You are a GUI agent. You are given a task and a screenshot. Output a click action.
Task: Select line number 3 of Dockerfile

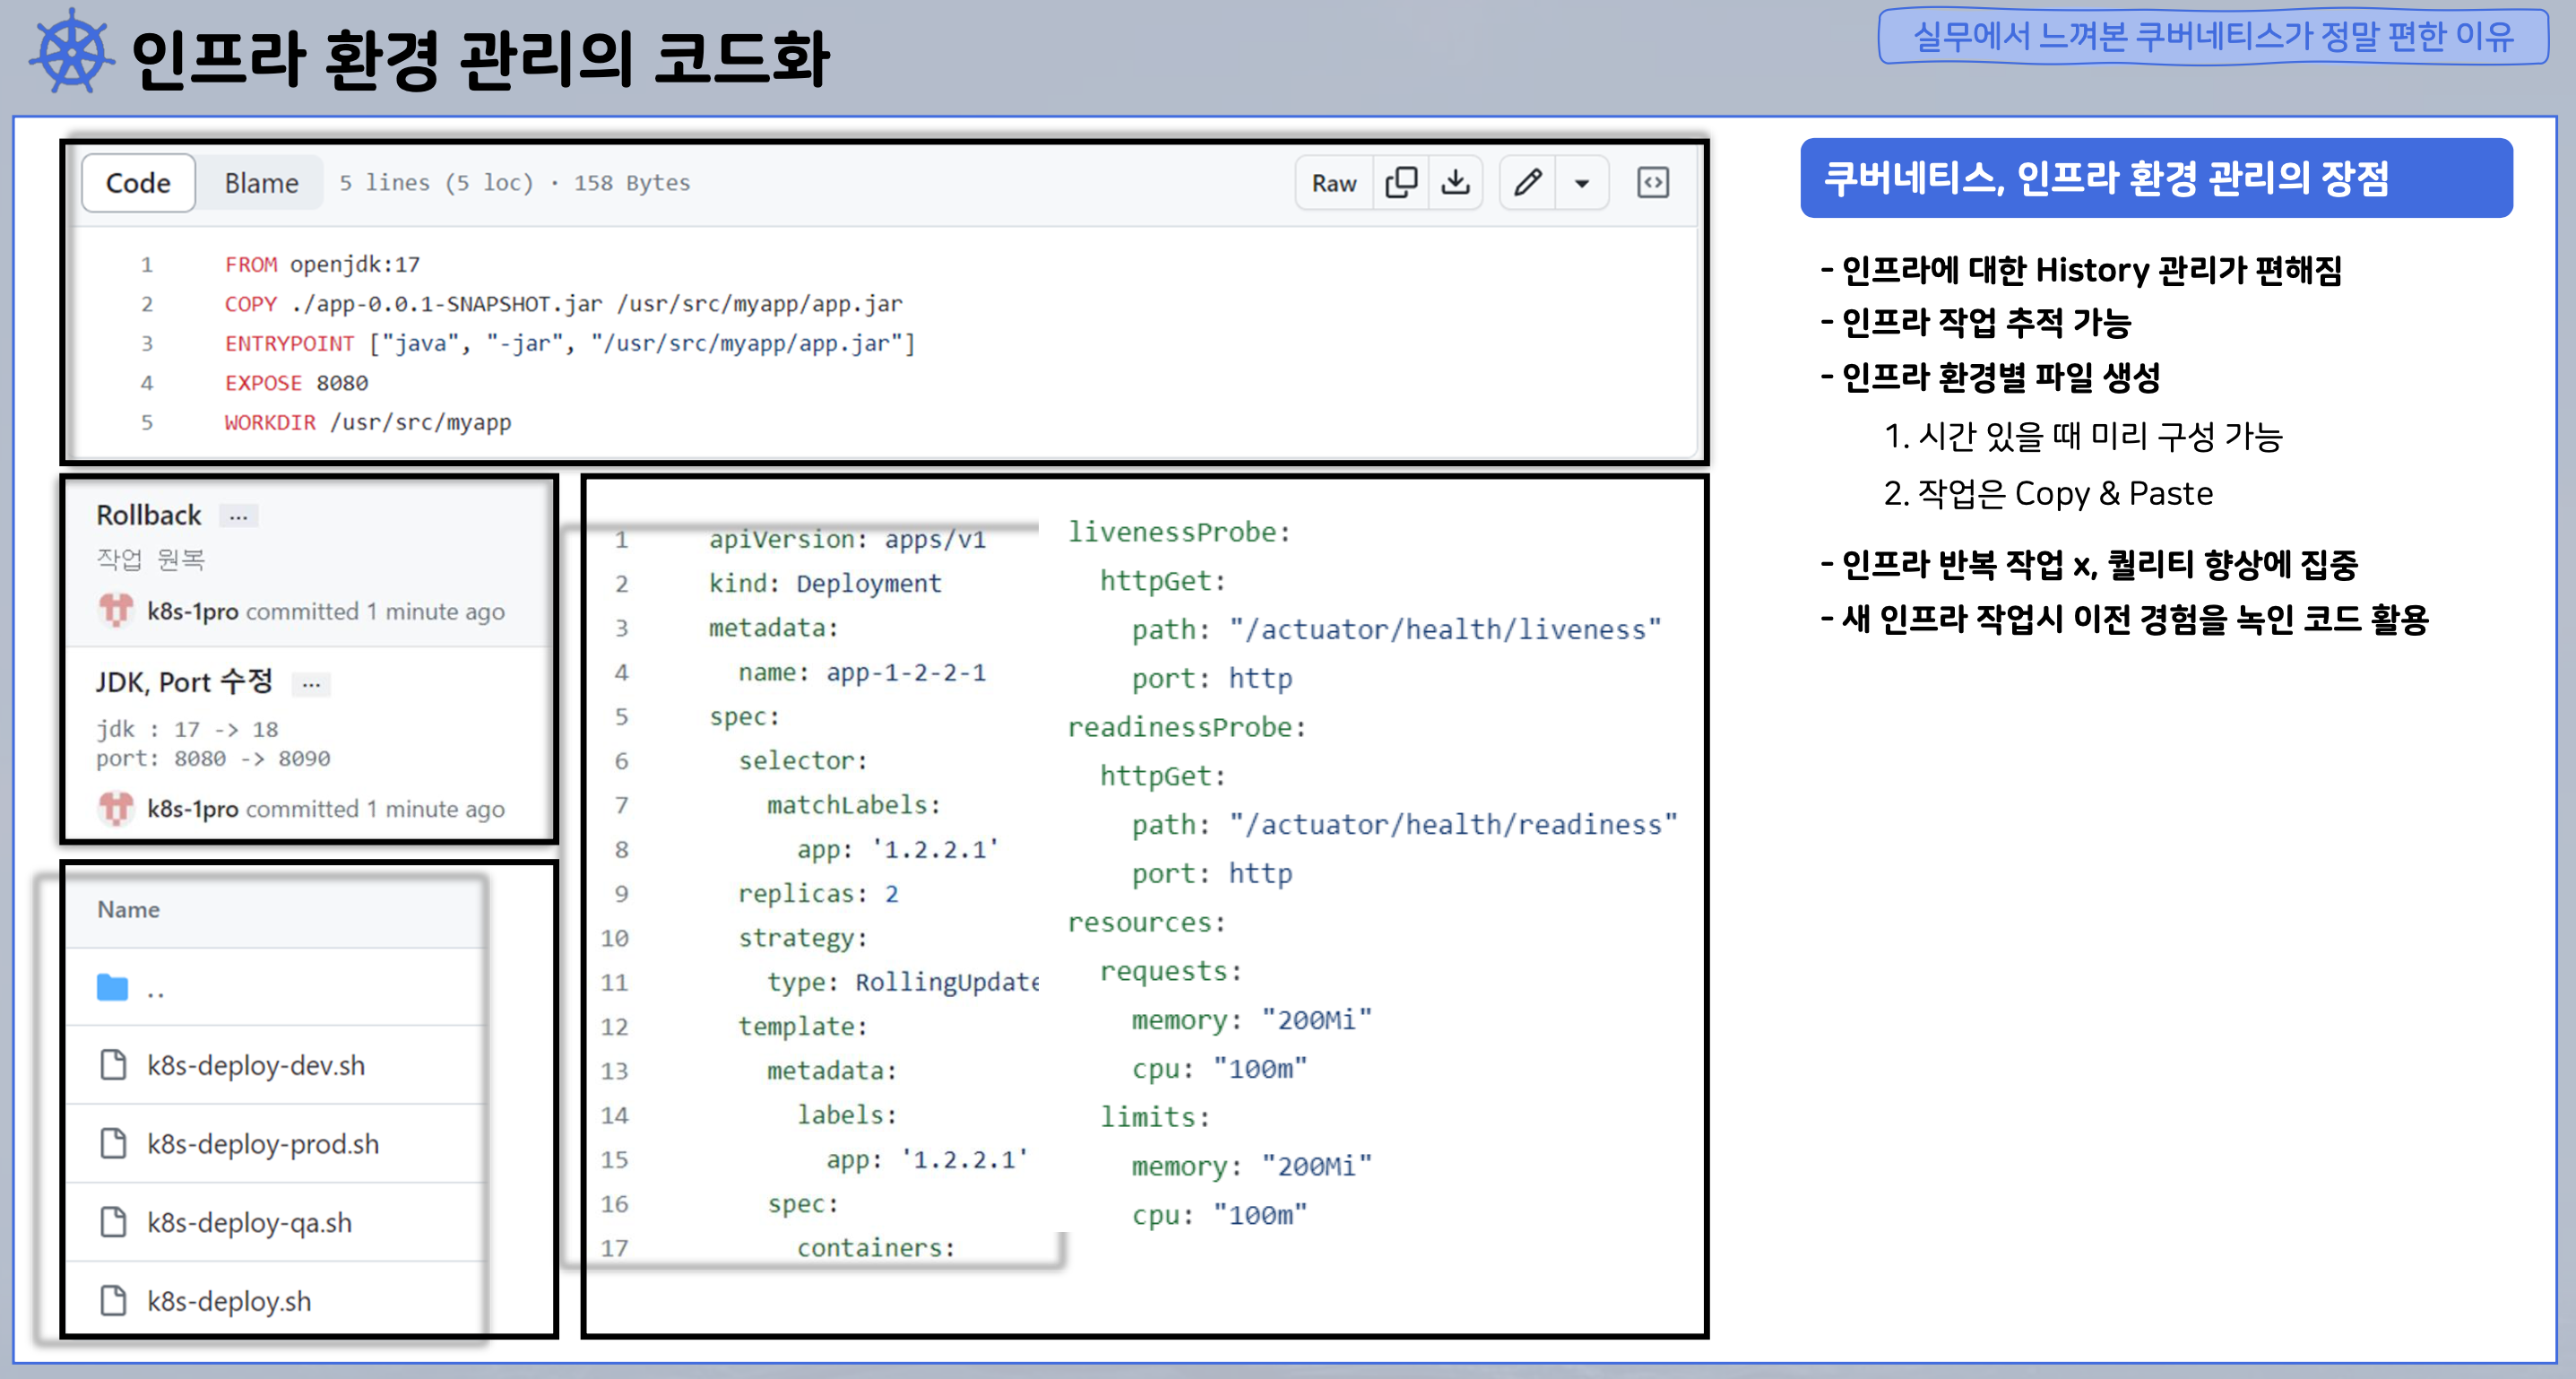click(147, 344)
